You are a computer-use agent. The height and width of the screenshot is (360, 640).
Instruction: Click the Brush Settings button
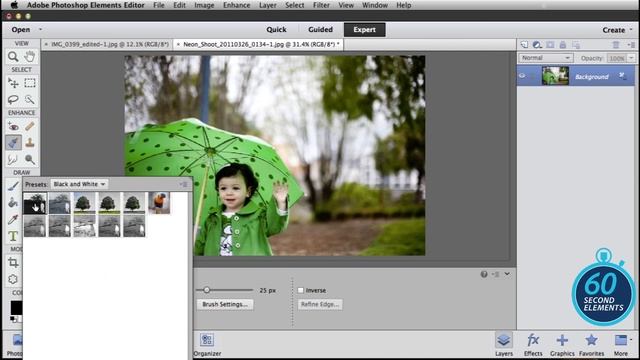pos(225,304)
